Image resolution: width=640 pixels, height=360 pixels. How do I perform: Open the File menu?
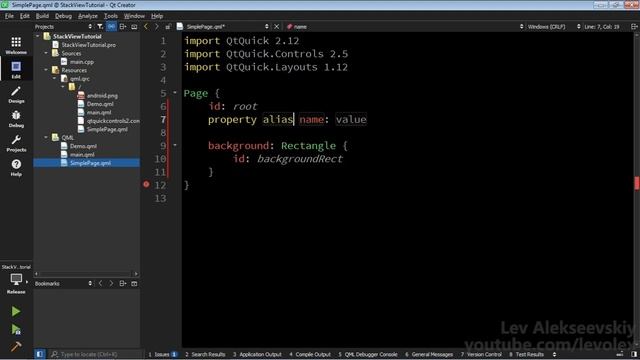click(x=9, y=16)
